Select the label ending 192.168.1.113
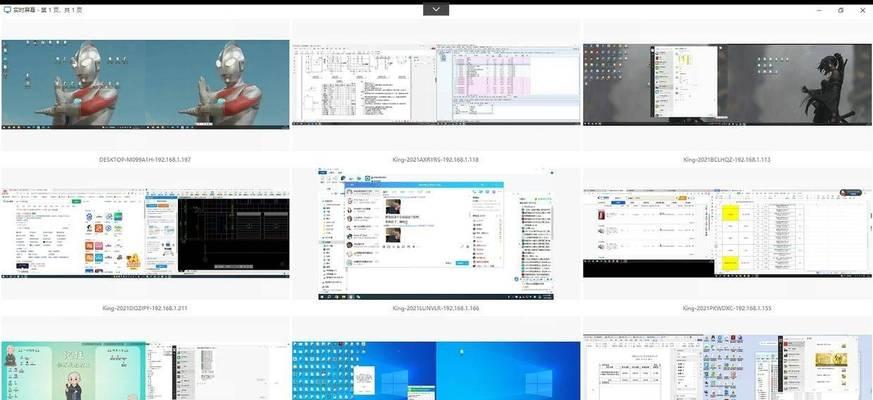The height and width of the screenshot is (400, 873). coord(727,160)
